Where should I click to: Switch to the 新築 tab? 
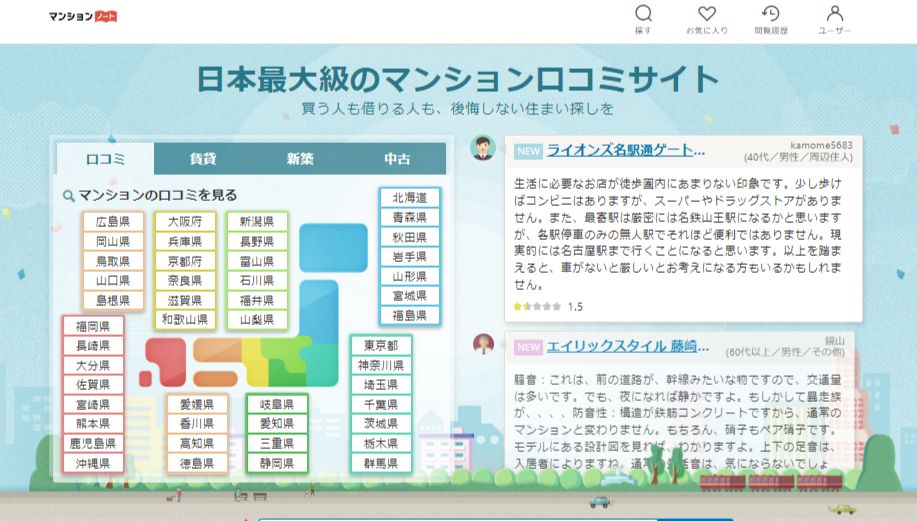300,159
